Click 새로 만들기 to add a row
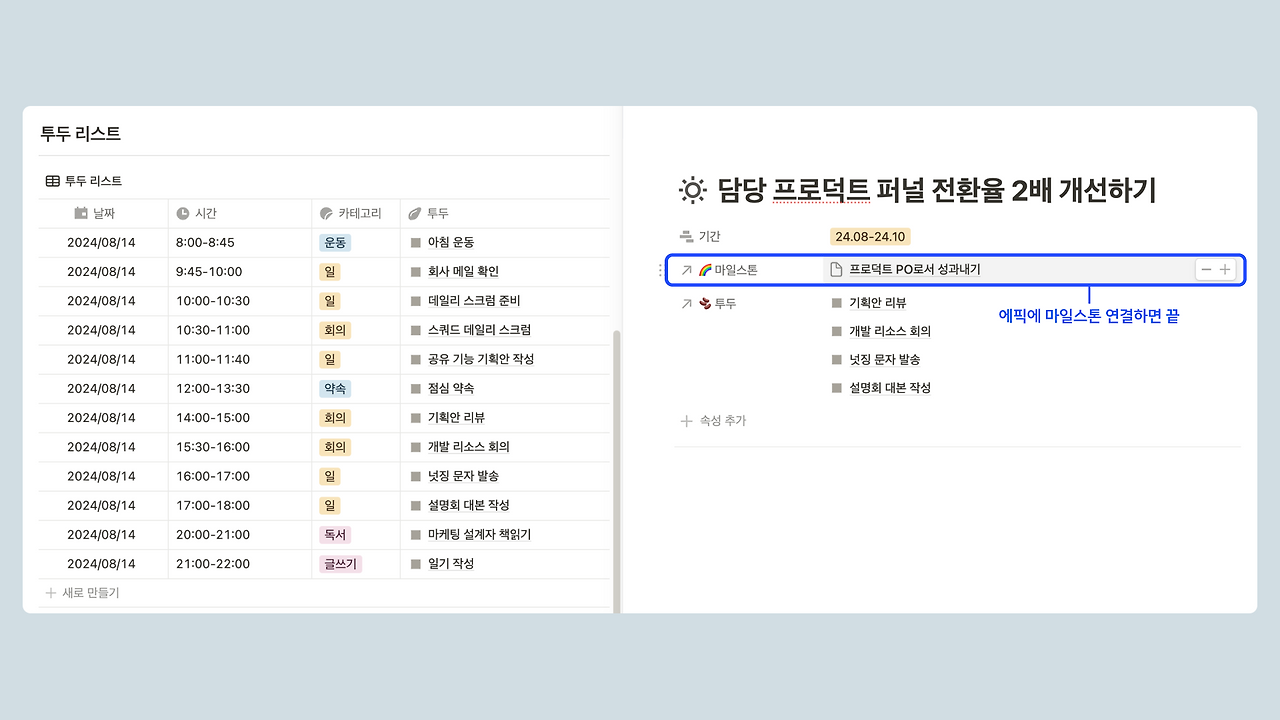This screenshot has width=1280, height=720. [81, 592]
